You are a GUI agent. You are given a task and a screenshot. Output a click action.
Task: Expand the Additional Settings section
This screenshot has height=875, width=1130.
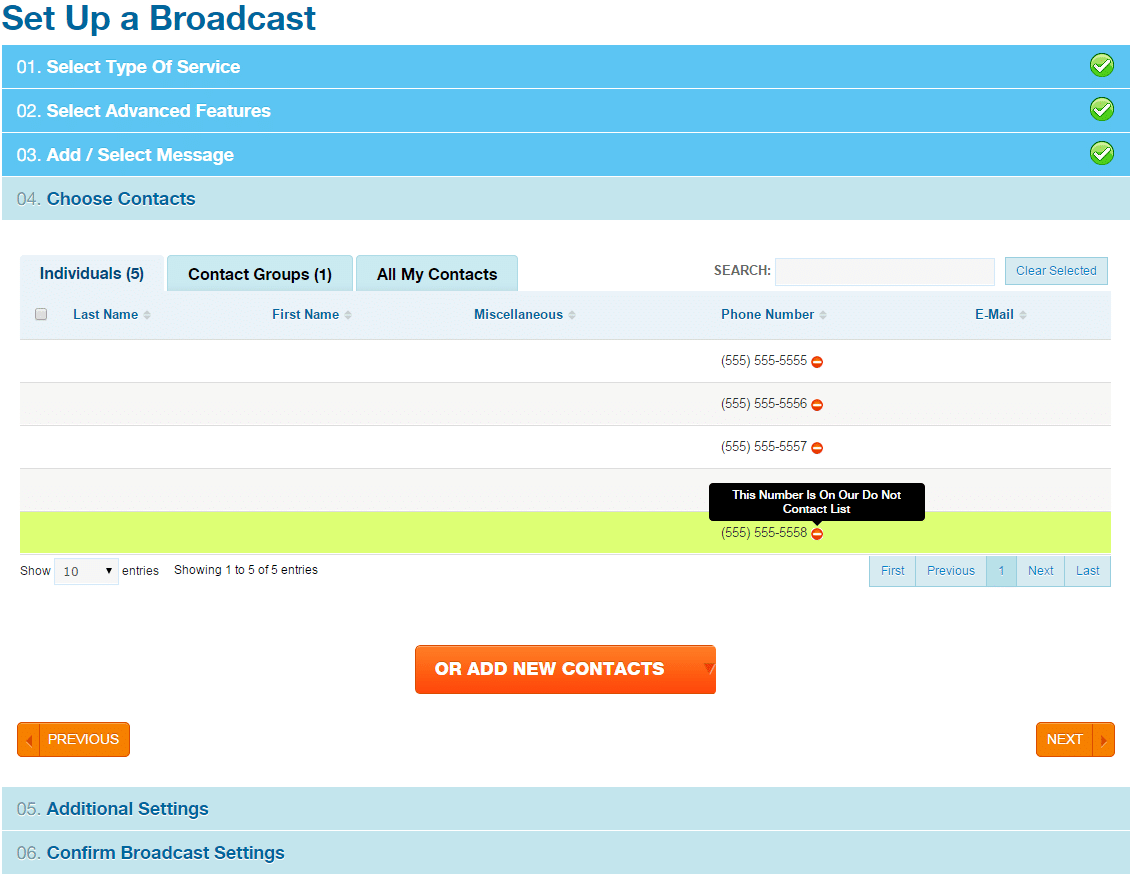tap(127, 809)
